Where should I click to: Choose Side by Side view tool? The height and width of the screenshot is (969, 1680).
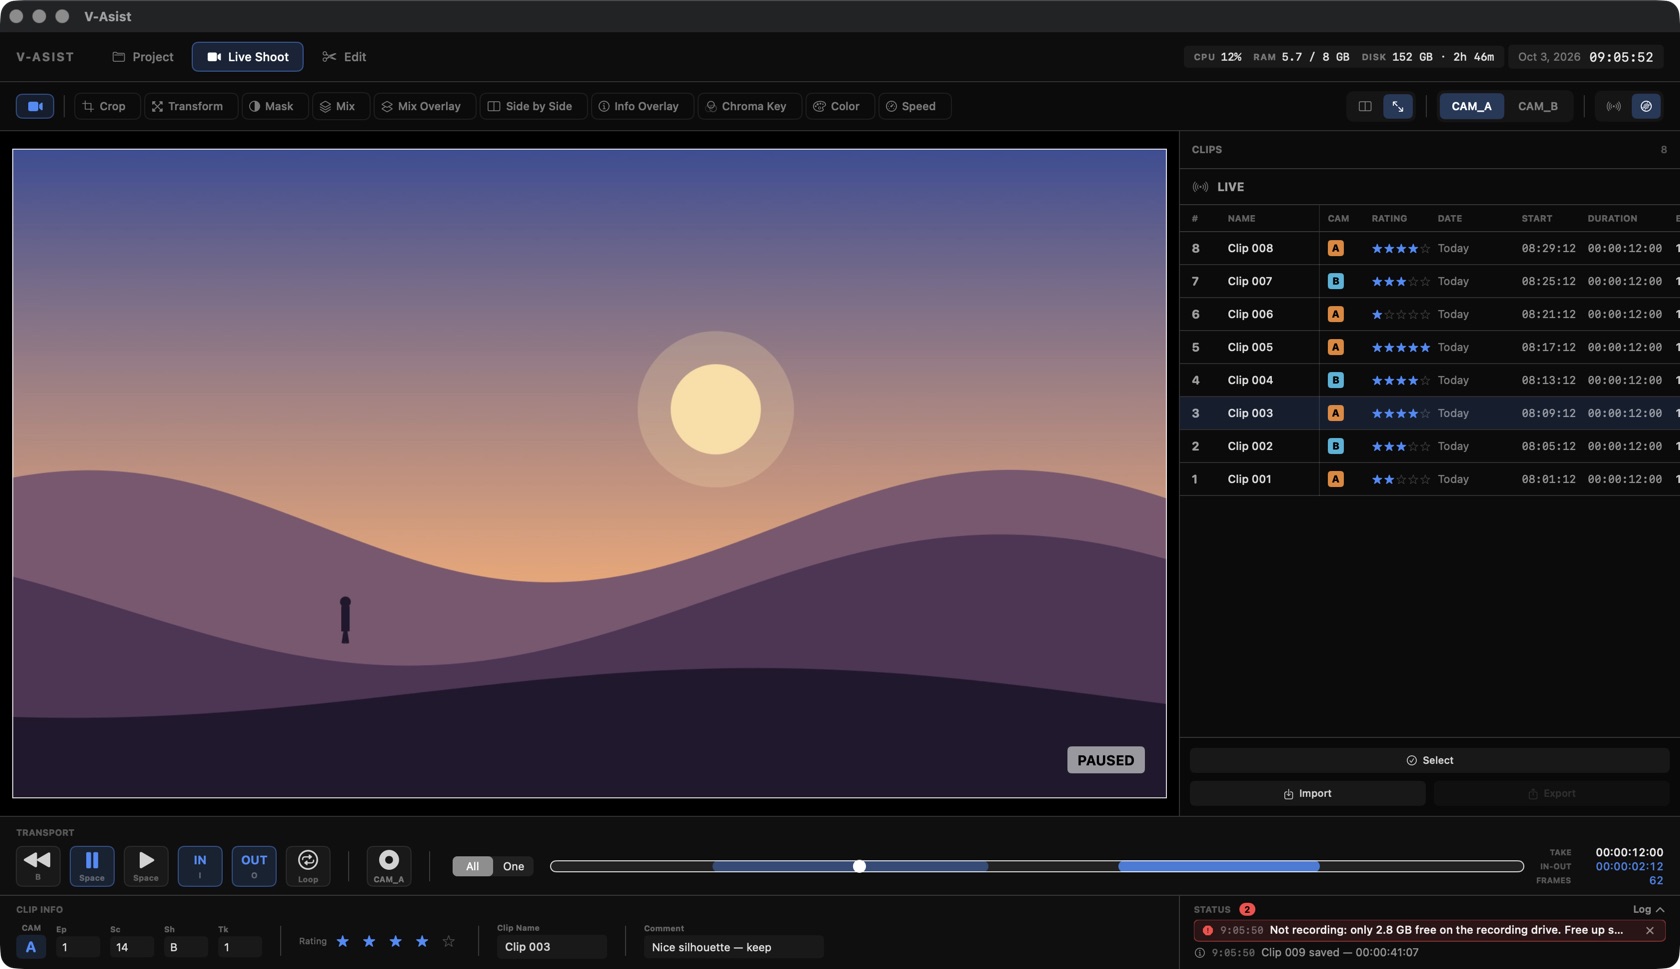click(531, 106)
